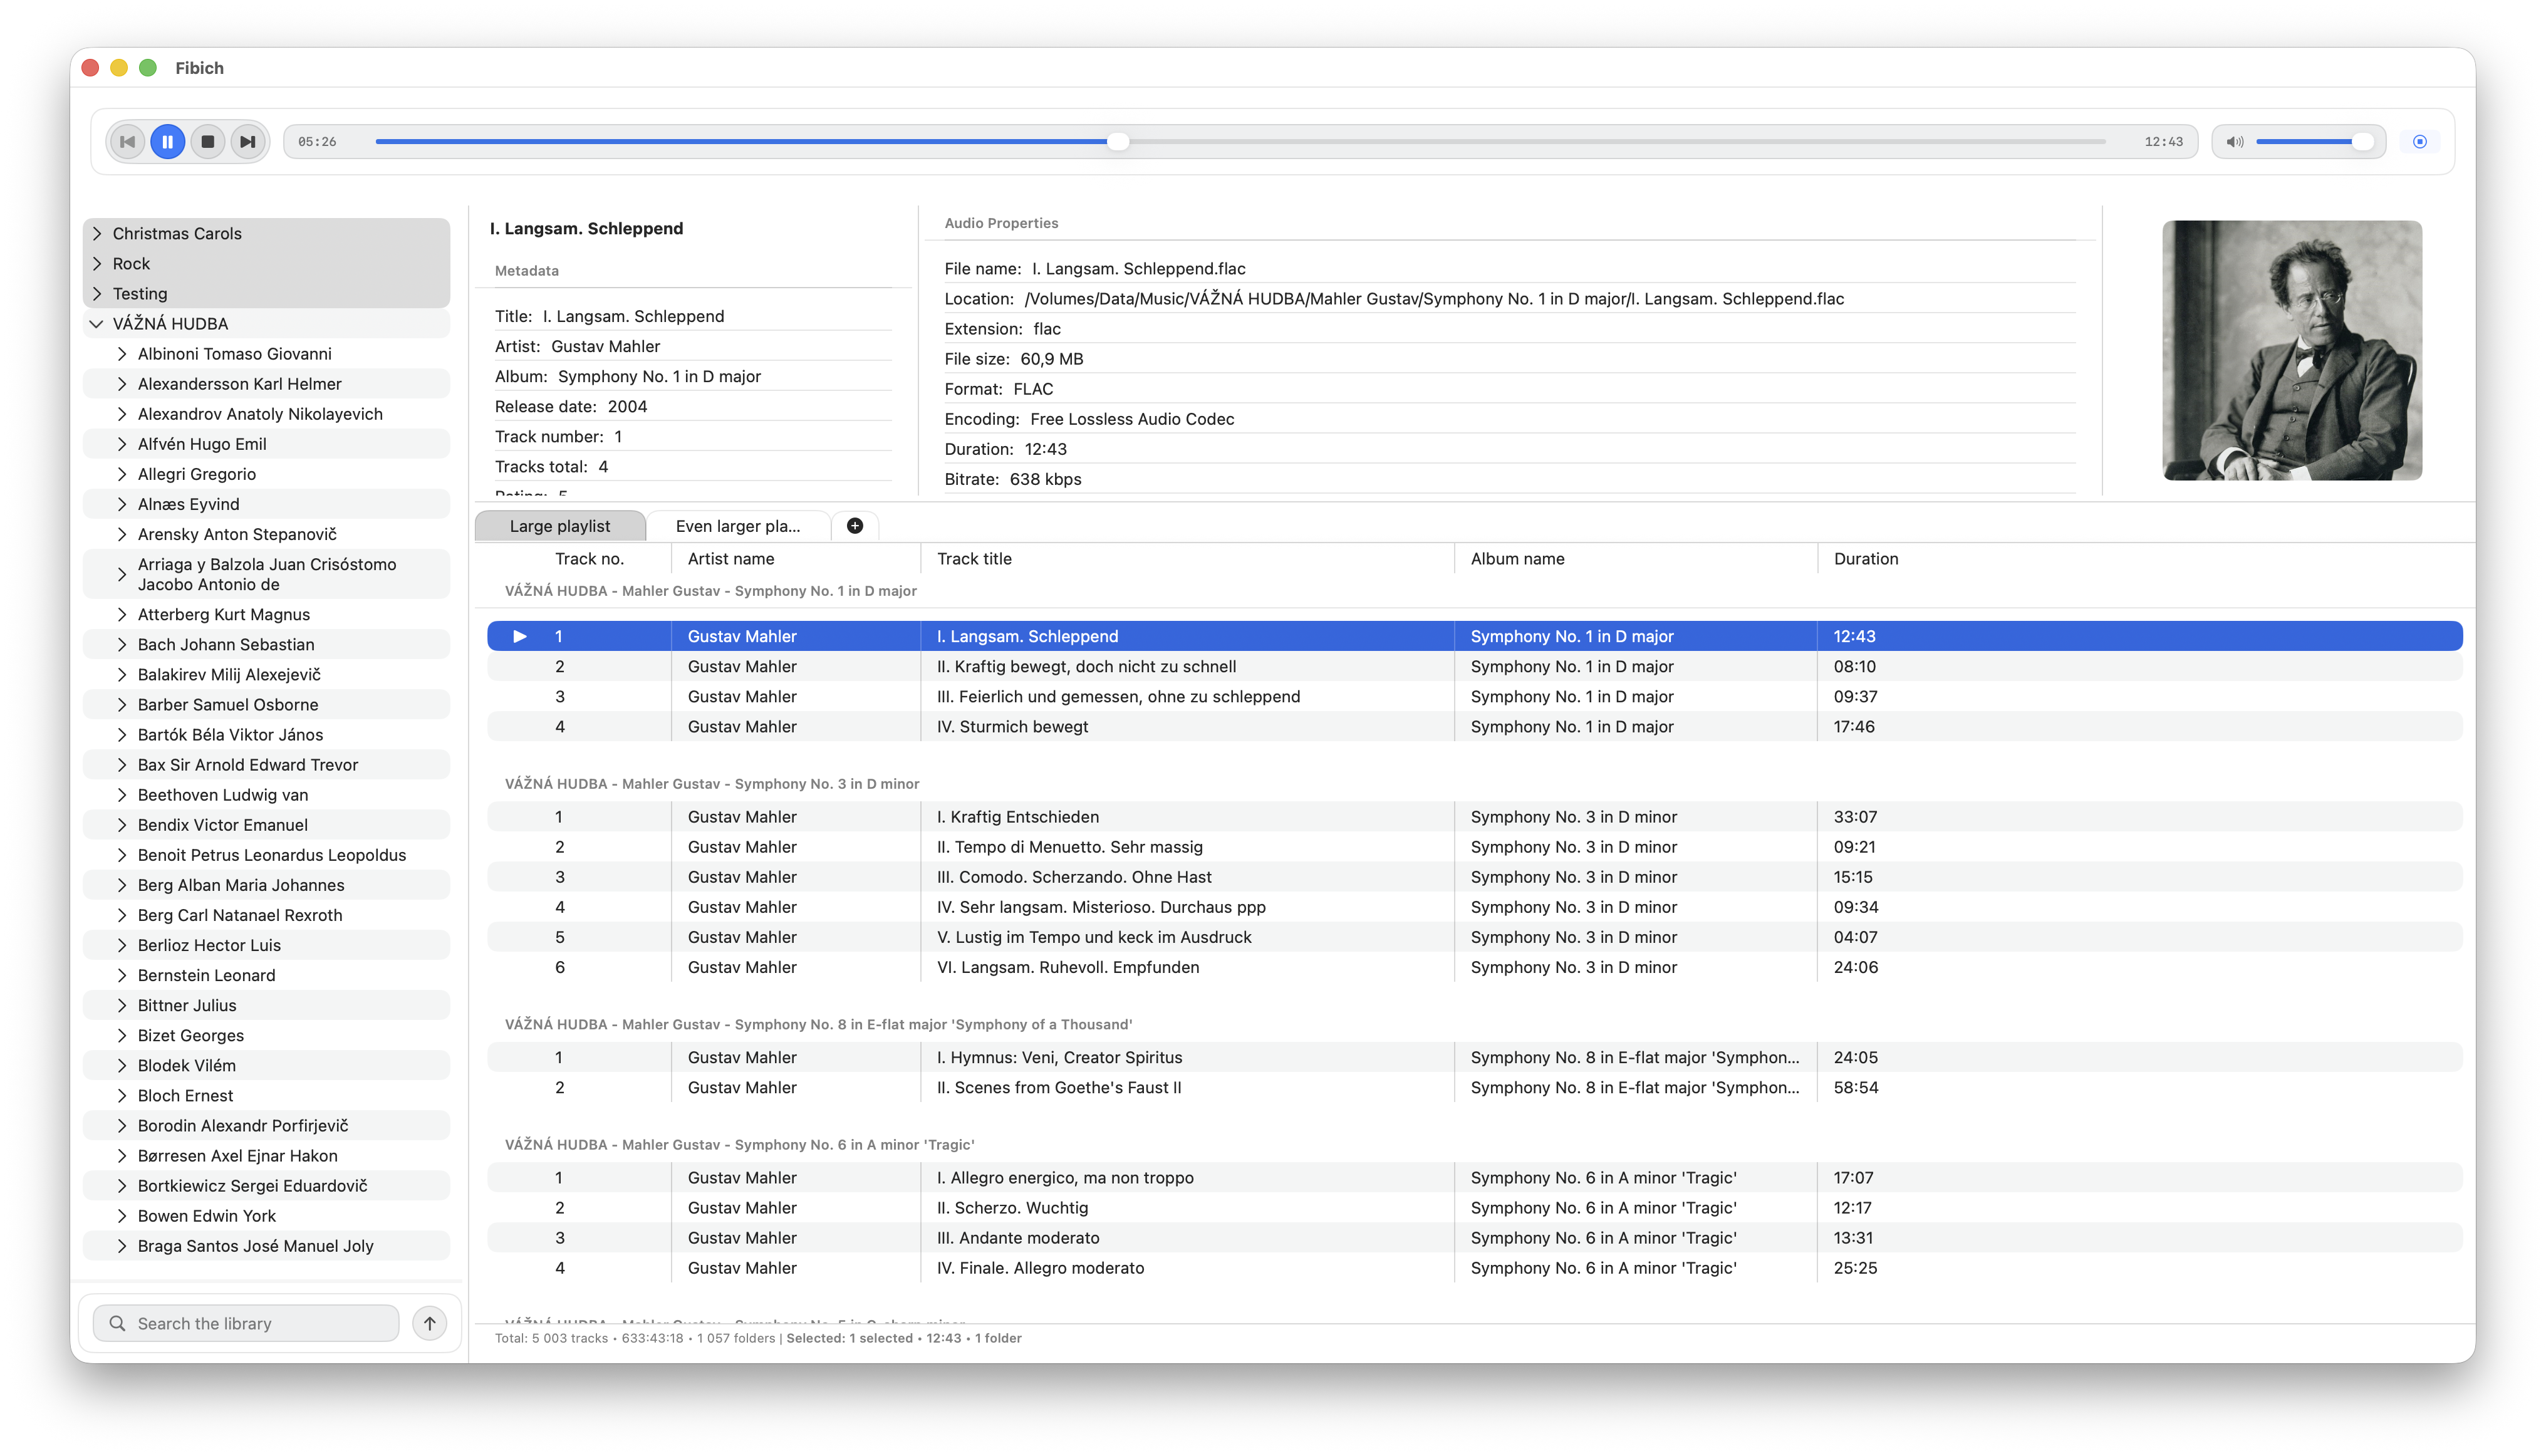Expand the Testing folder
This screenshot has height=1456, width=2546.
tap(97, 293)
